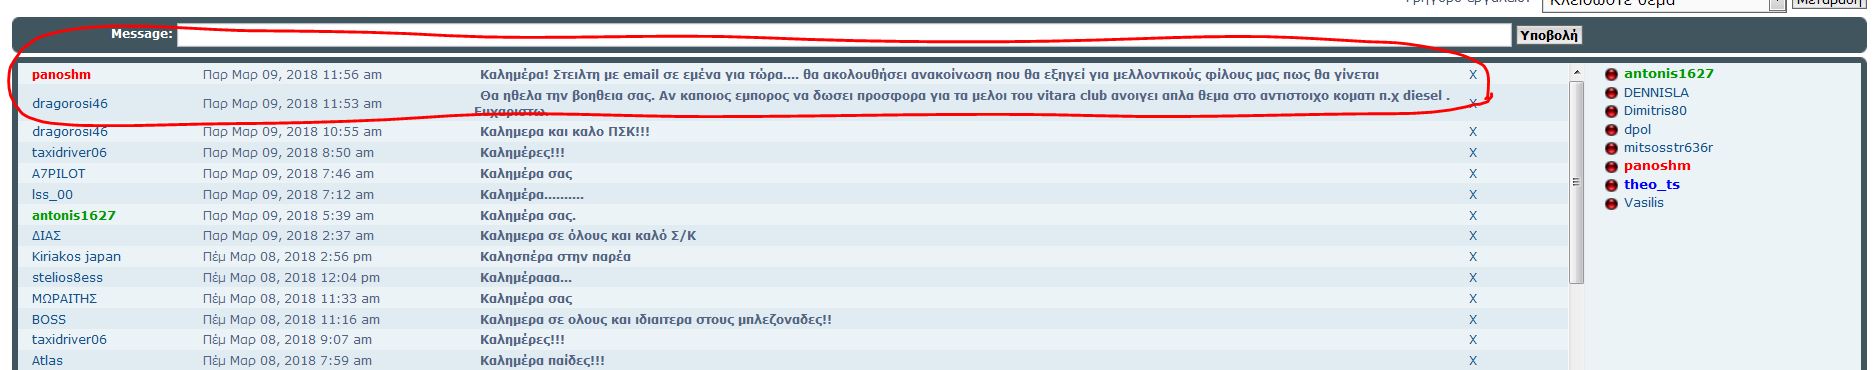
Task: Click the status icon beside dpol
Action: pyautogui.click(x=1611, y=130)
